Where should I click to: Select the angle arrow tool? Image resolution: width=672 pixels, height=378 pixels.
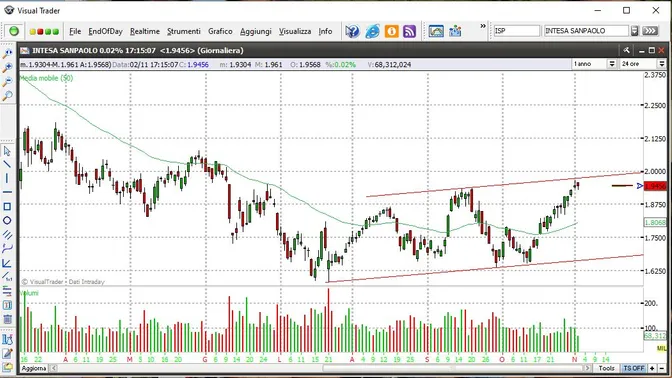[7, 263]
